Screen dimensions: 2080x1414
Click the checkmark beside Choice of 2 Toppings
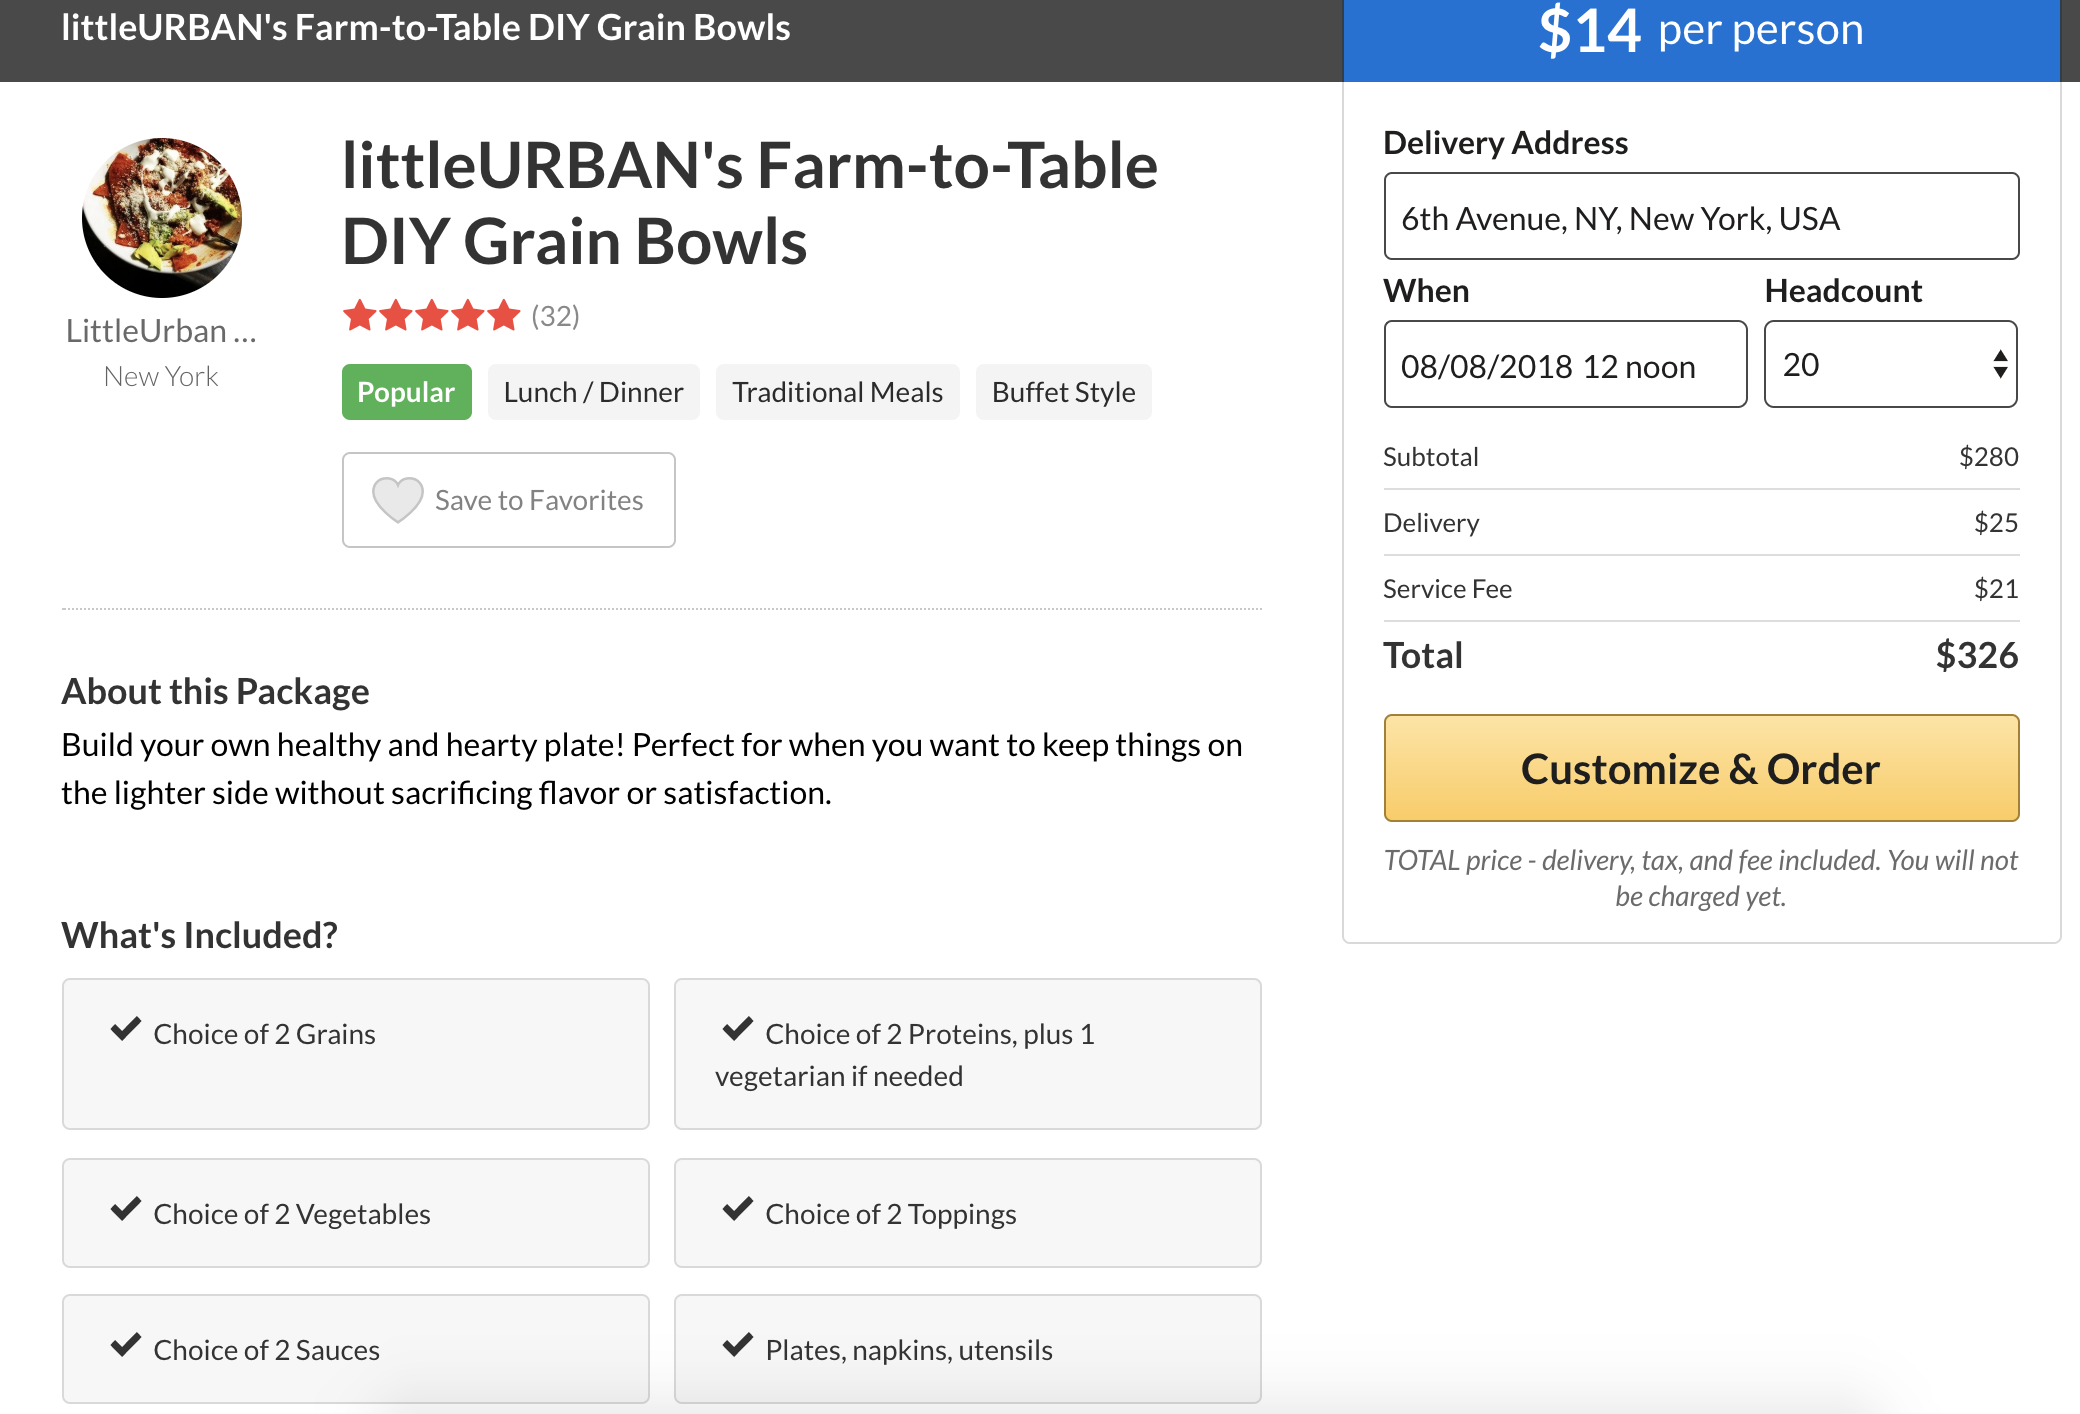click(738, 1209)
